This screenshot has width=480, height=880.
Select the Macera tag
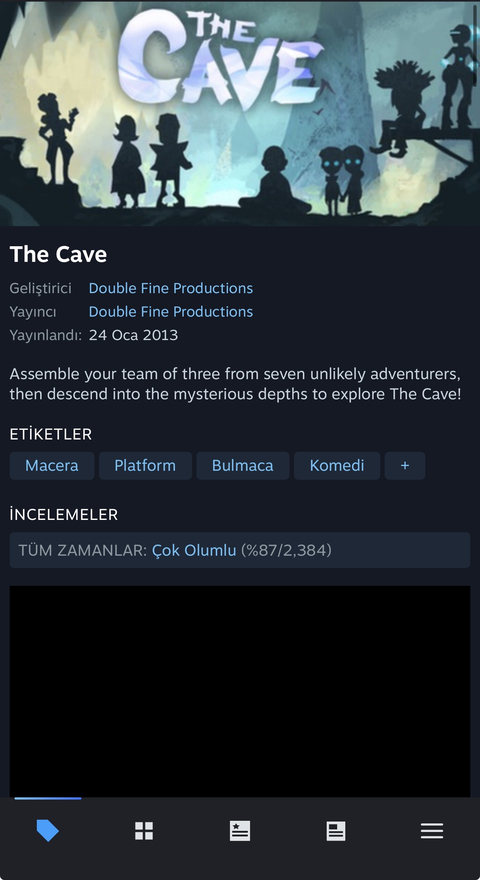52,466
